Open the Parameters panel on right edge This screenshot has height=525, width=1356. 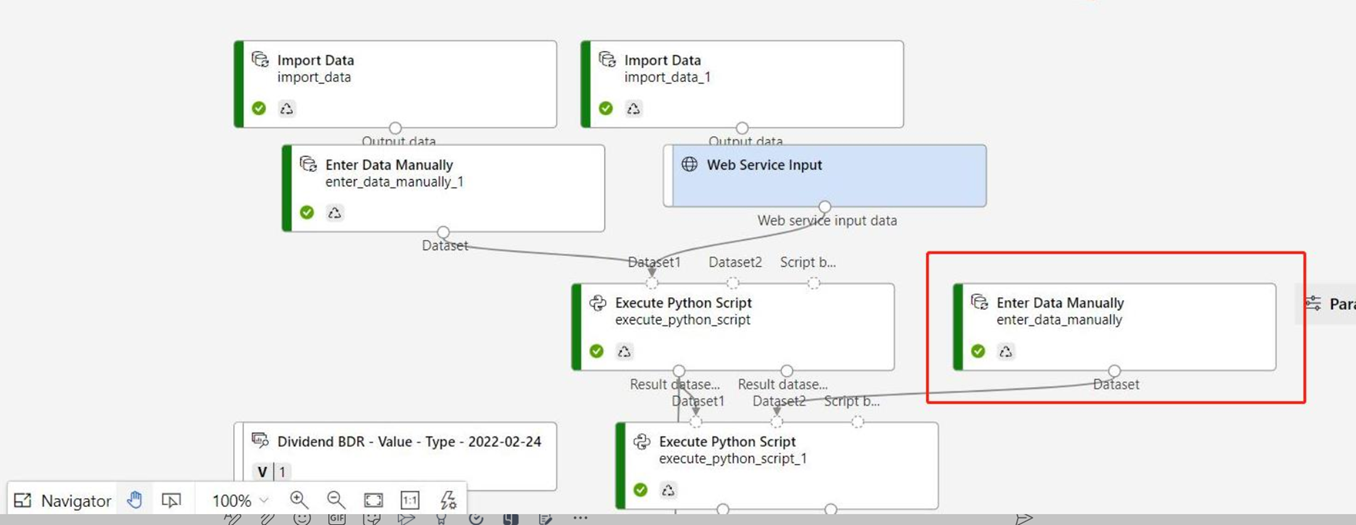1327,304
